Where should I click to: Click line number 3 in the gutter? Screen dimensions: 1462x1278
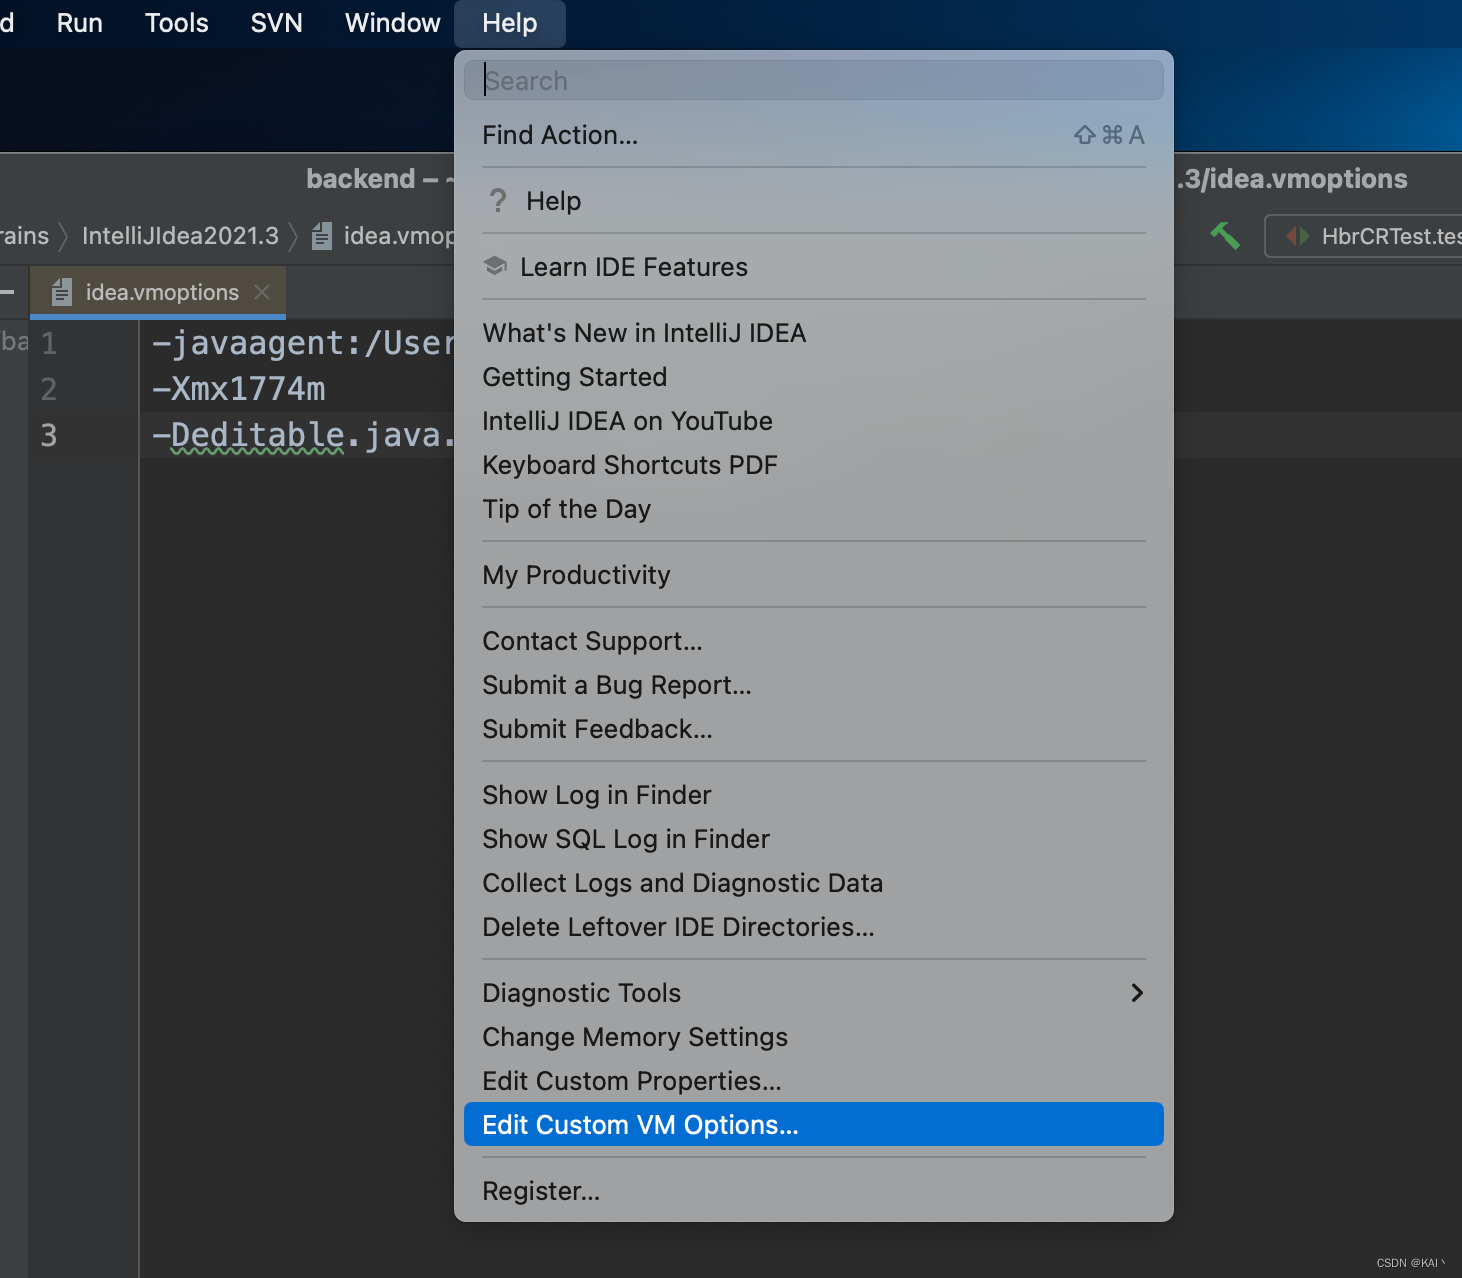click(48, 435)
